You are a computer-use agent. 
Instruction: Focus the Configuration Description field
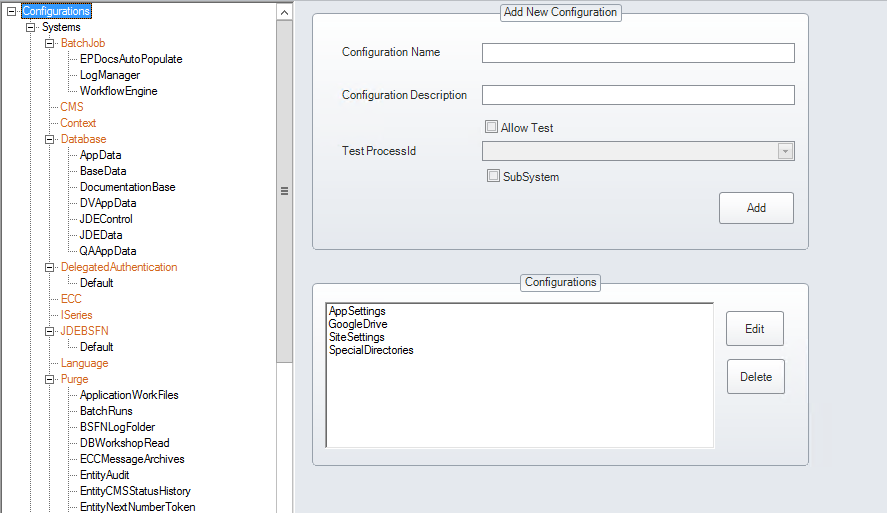coord(638,95)
